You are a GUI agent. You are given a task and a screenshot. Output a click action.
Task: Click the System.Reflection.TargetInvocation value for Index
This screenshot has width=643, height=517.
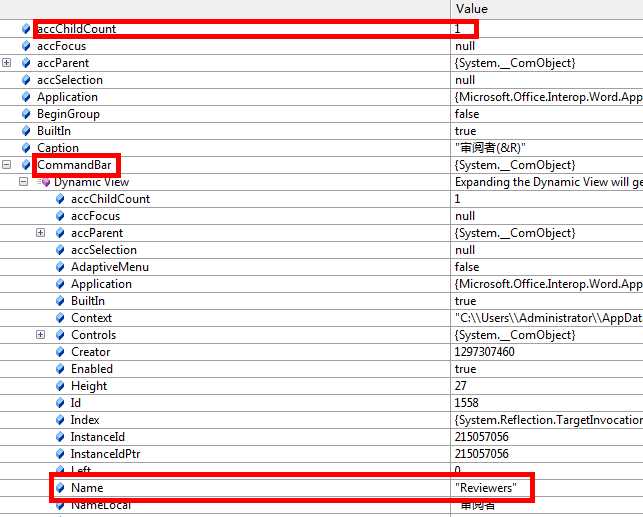(x=549, y=420)
